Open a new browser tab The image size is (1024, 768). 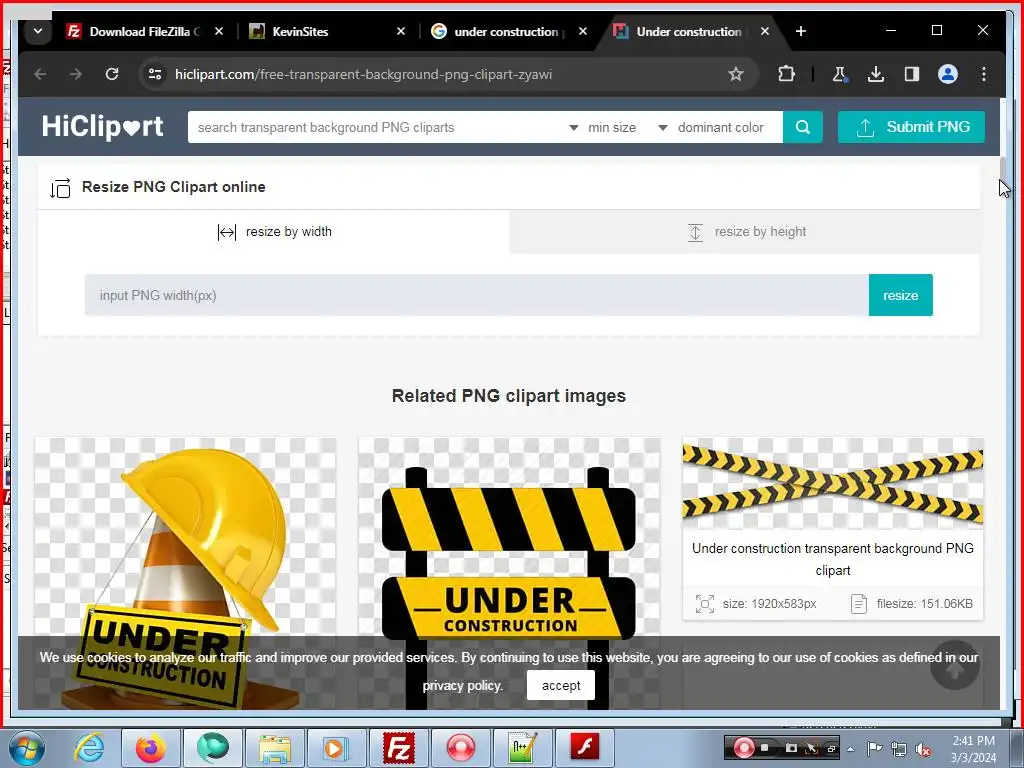pyautogui.click(x=801, y=31)
